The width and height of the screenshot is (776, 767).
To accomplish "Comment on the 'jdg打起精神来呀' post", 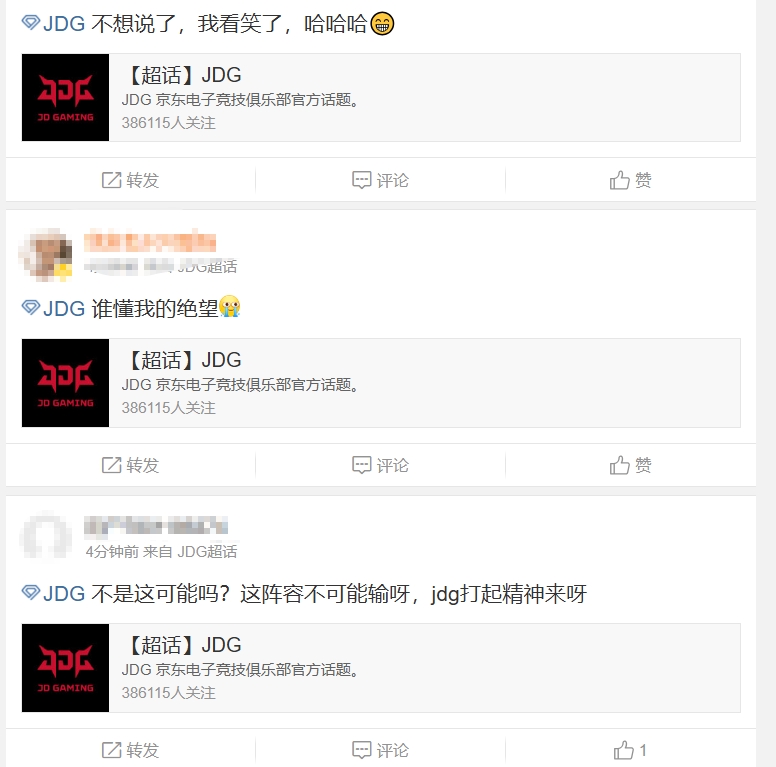I will coord(380,750).
